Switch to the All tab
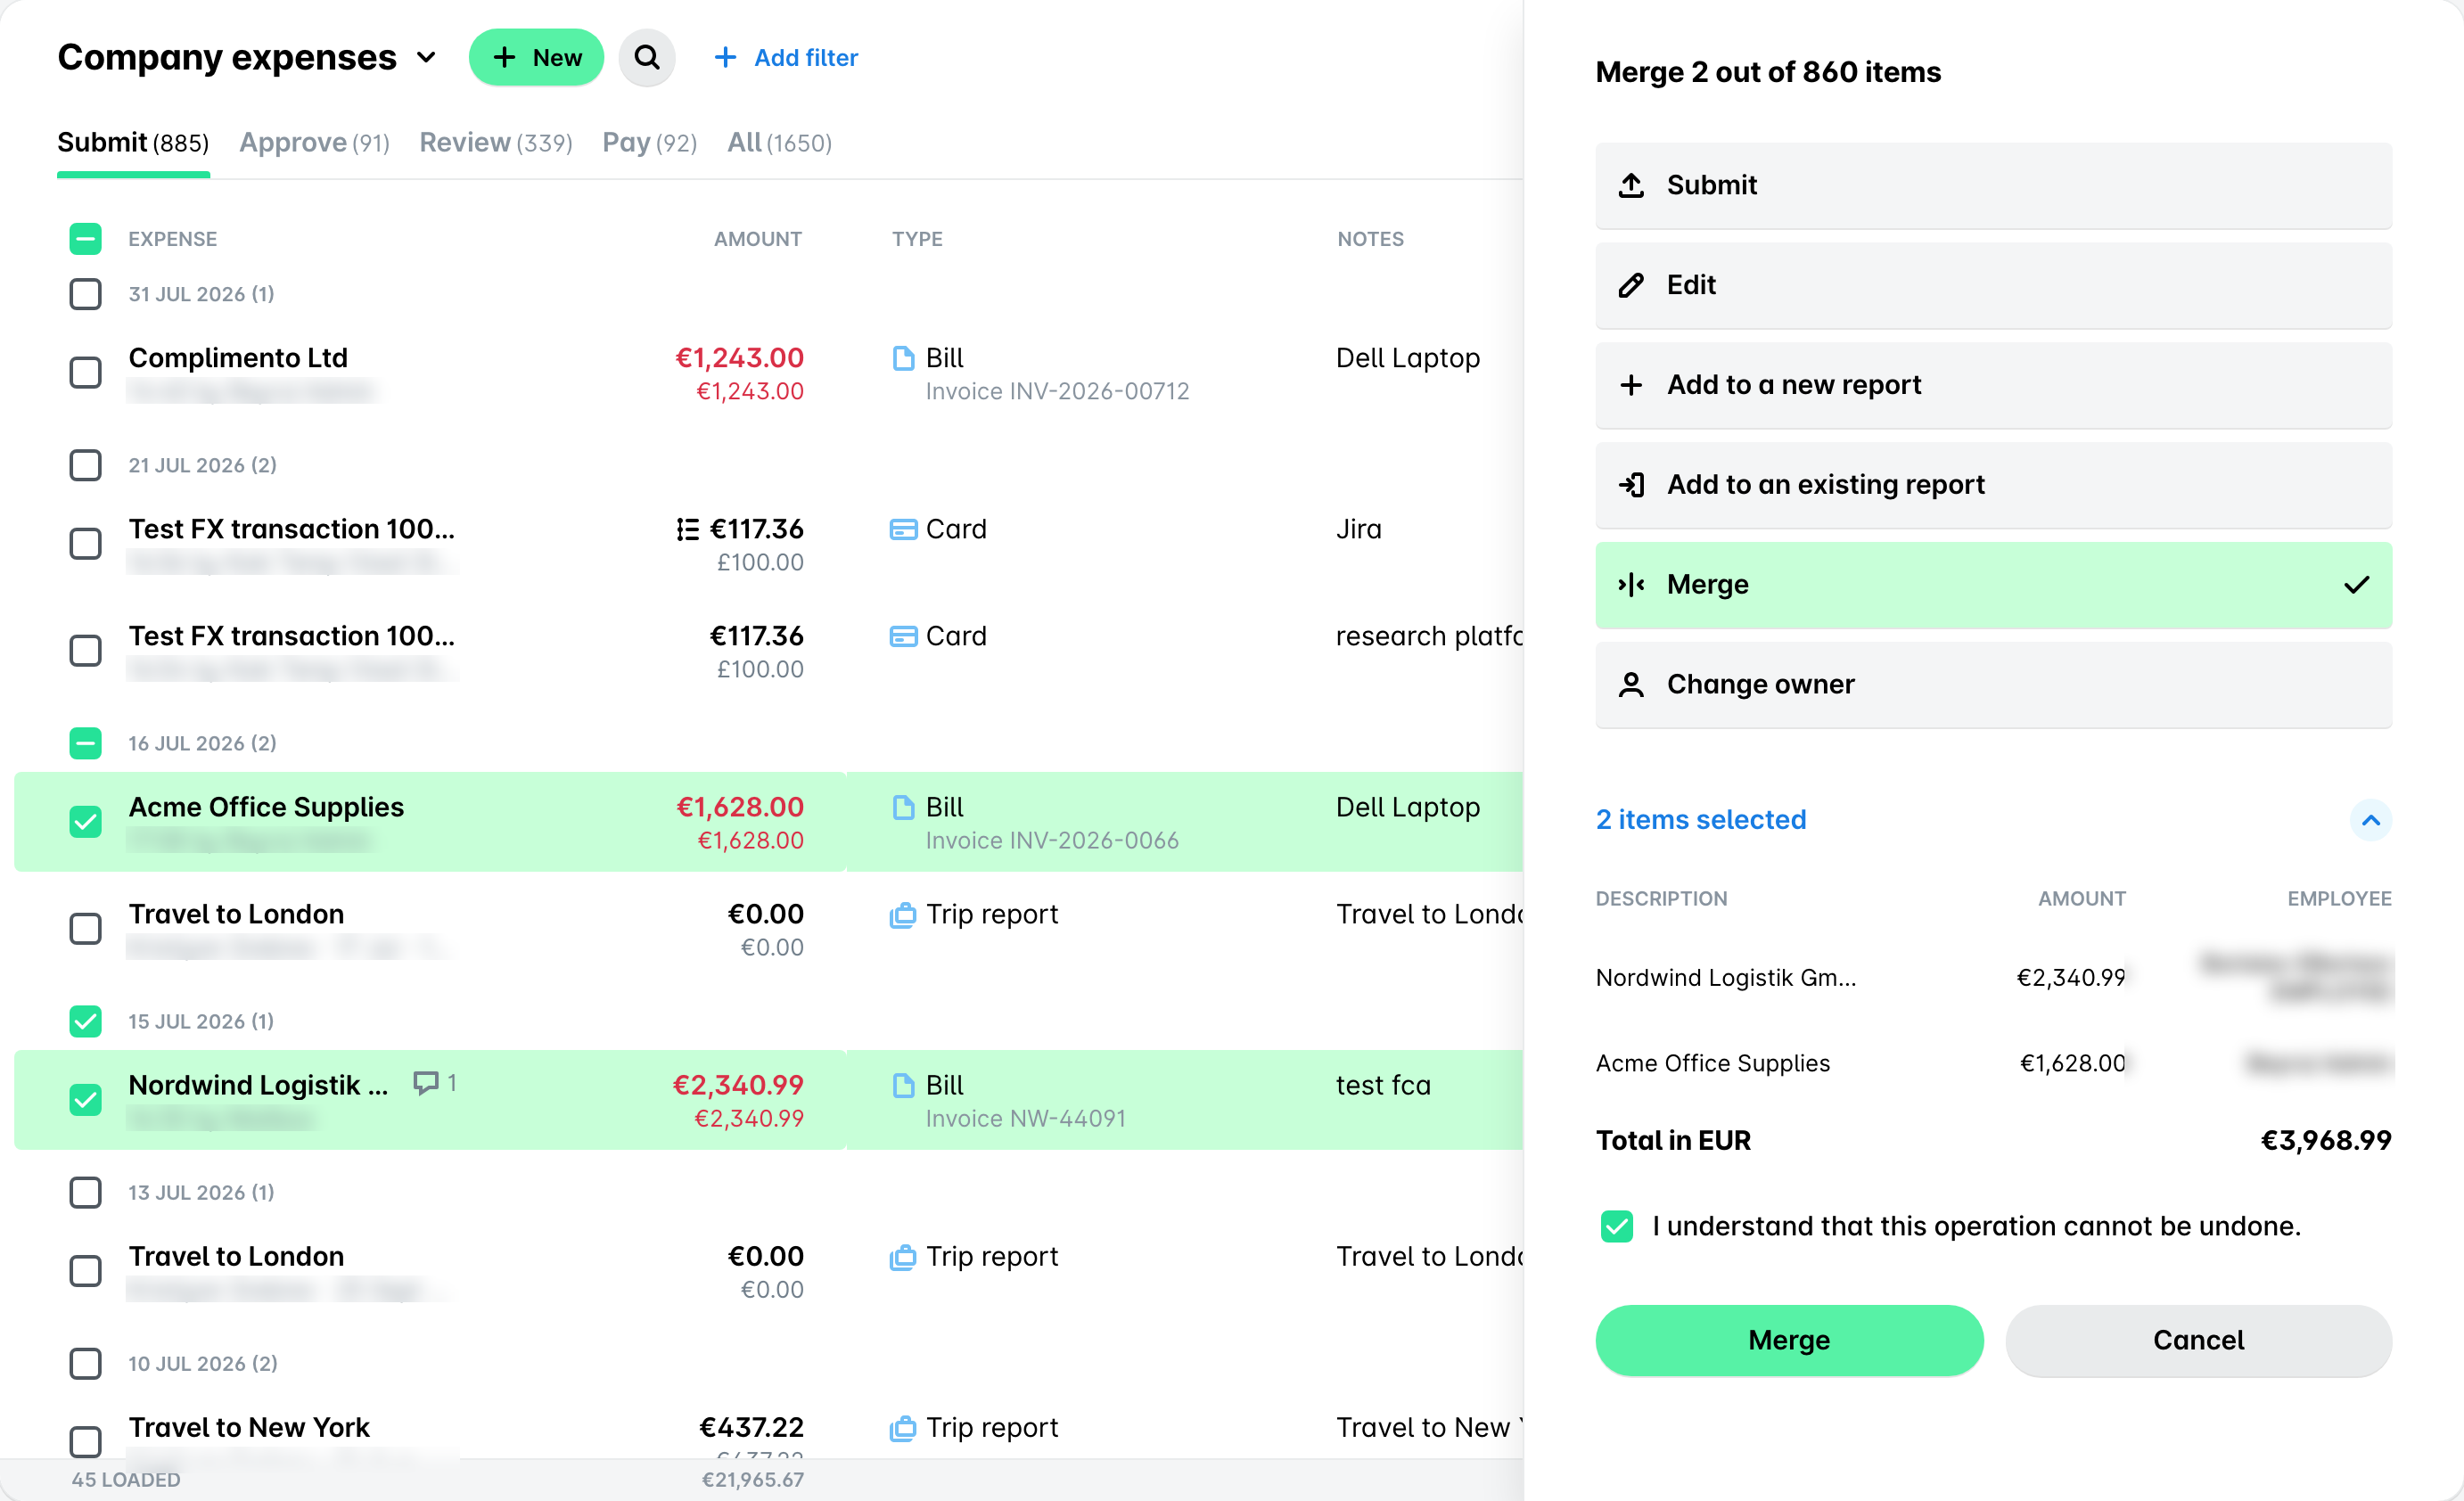Image resolution: width=2464 pixels, height=1501 pixels. pyautogui.click(x=779, y=143)
